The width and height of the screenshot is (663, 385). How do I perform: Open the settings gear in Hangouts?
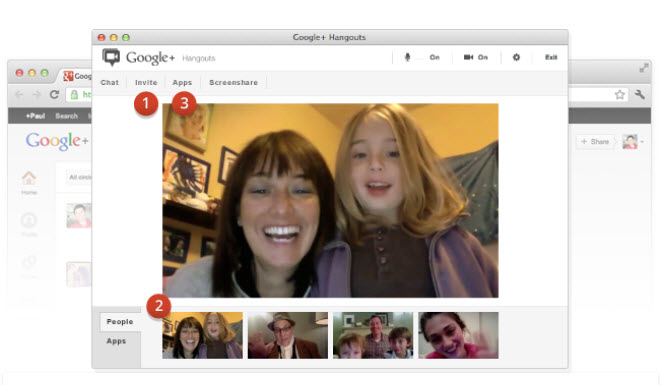[x=516, y=57]
